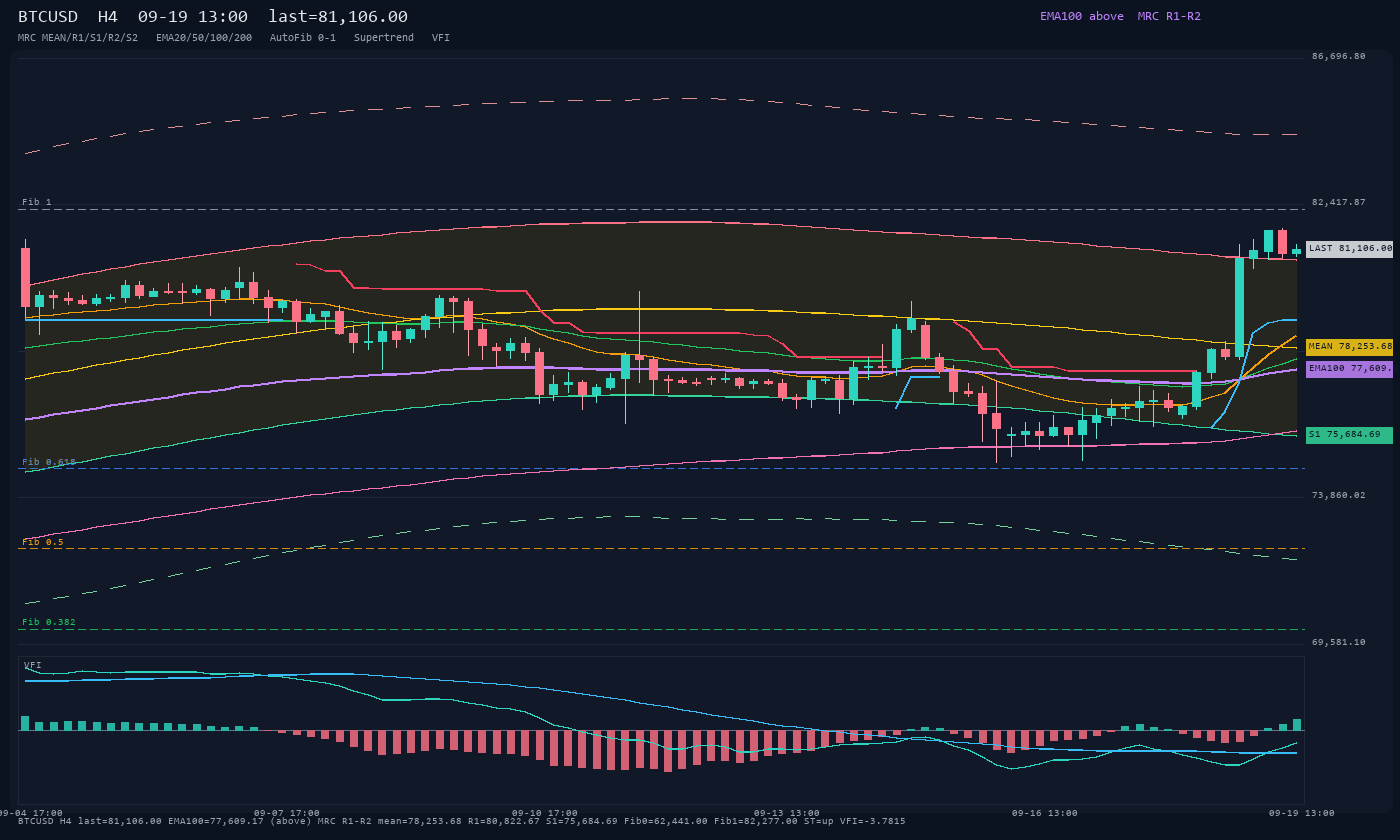1400x840 pixels.
Task: Click 'Fib1=82,277.00' in the bottom status line
Action: click(x=756, y=821)
